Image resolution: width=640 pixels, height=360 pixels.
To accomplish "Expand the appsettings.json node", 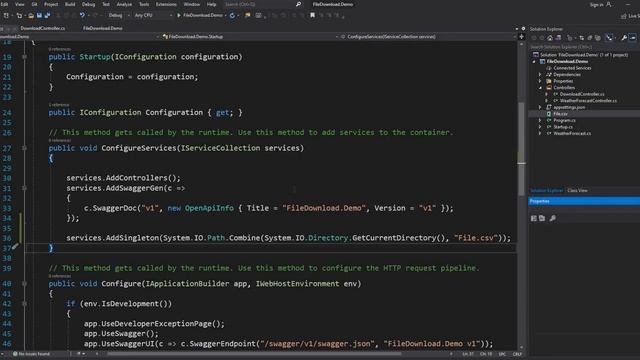I will coord(540,107).
